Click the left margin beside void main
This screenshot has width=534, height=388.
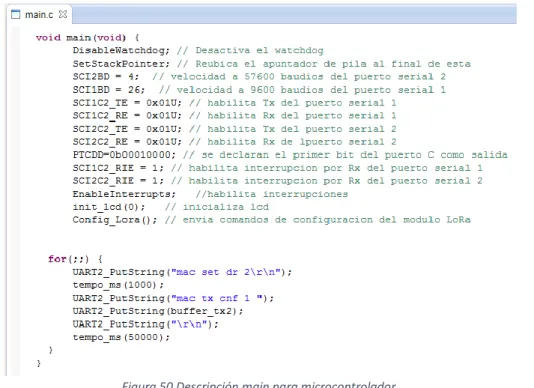pos(16,37)
